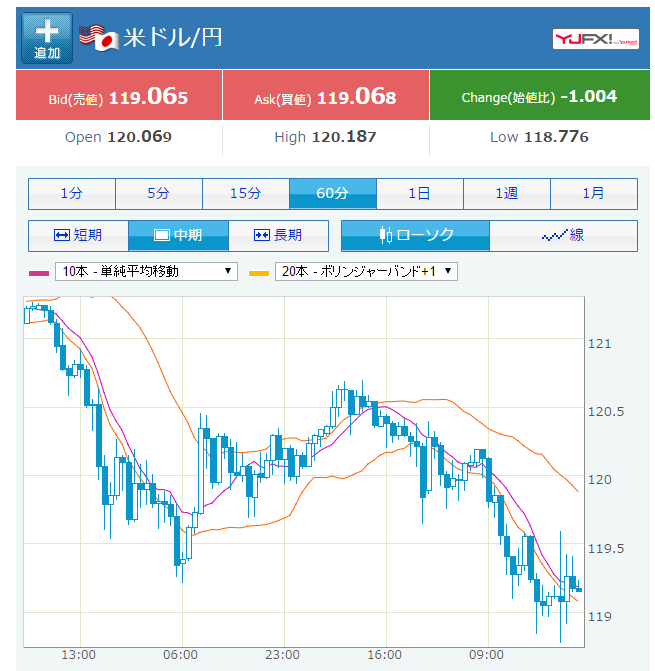
Task: Click the US/Japan flag currency icon
Action: pyautogui.click(x=99, y=37)
